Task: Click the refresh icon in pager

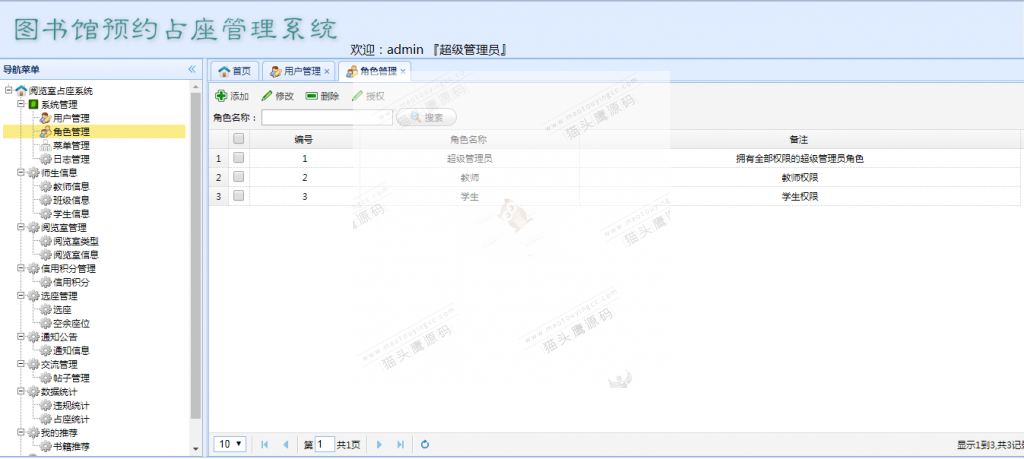Action: 425,445
